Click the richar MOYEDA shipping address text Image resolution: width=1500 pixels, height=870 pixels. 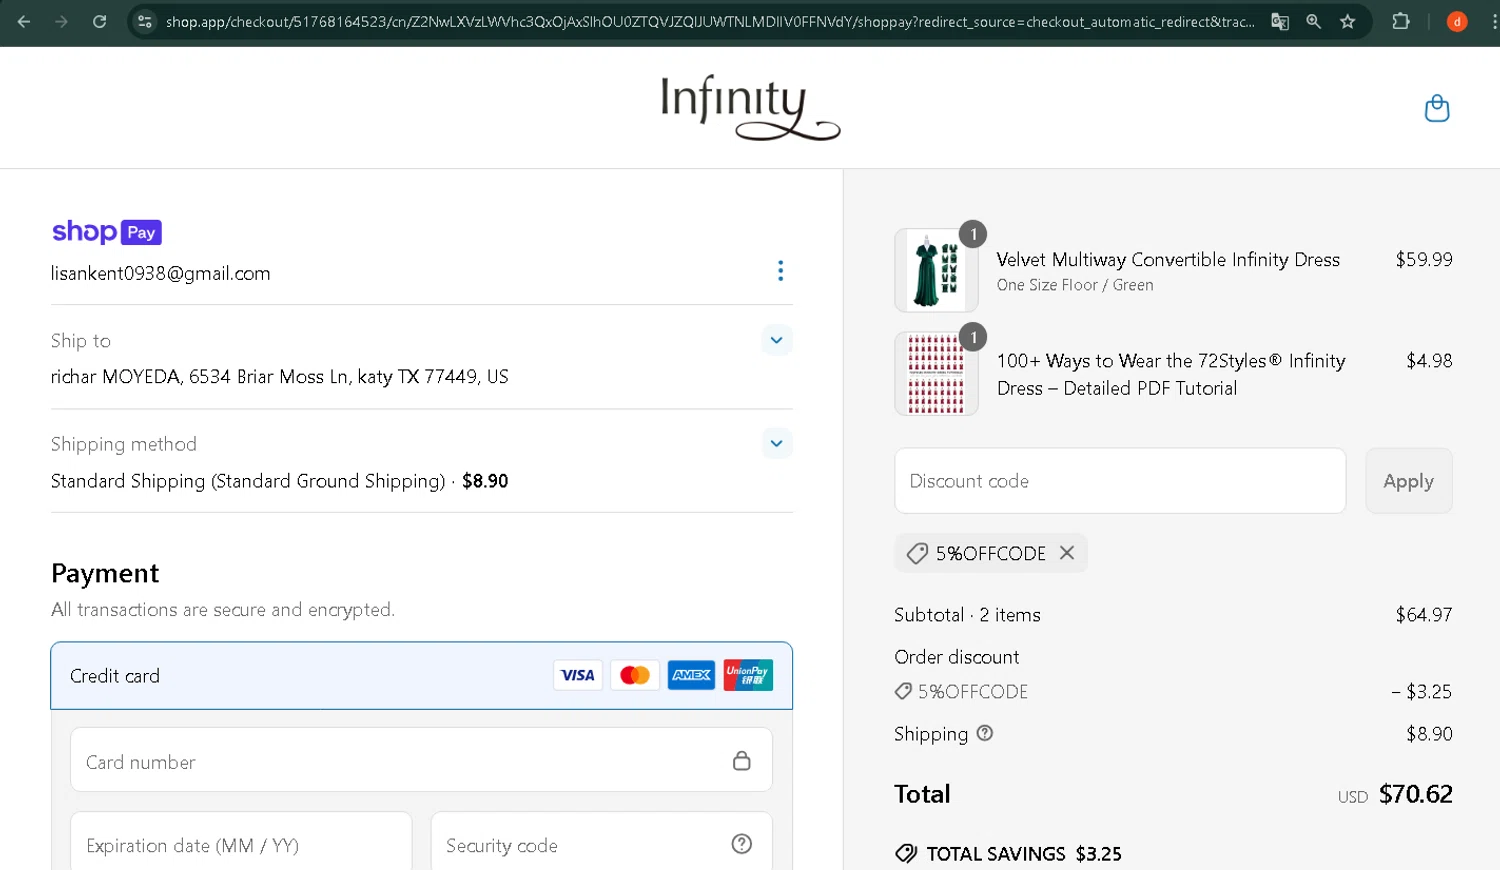point(280,377)
